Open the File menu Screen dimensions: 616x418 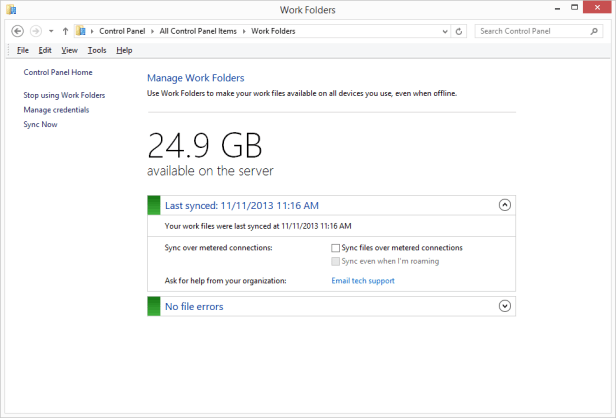pyautogui.click(x=22, y=50)
